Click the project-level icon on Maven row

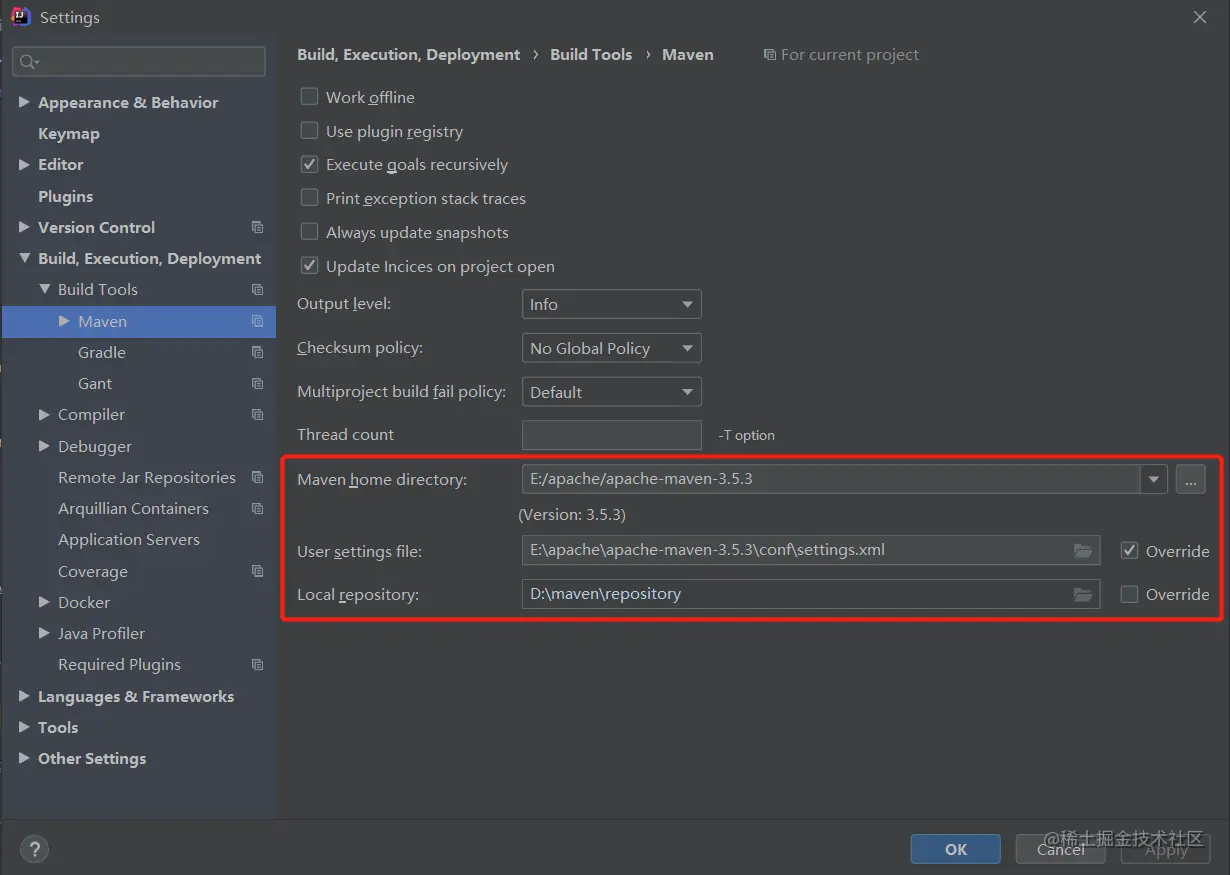[x=257, y=321]
